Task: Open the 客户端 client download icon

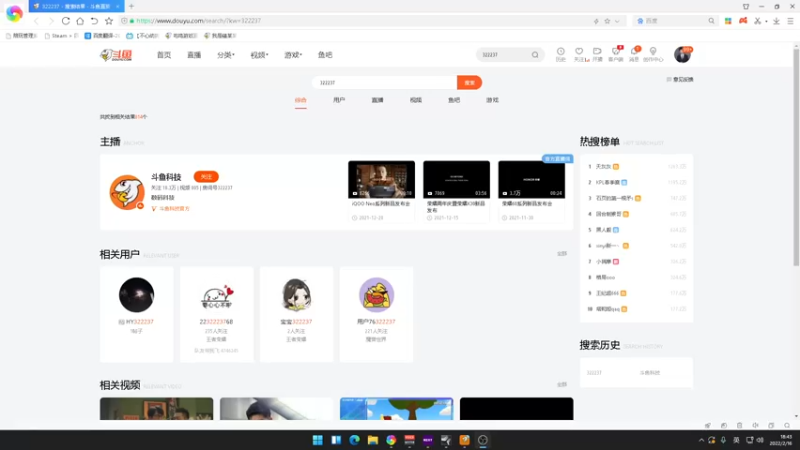Action: point(616,54)
